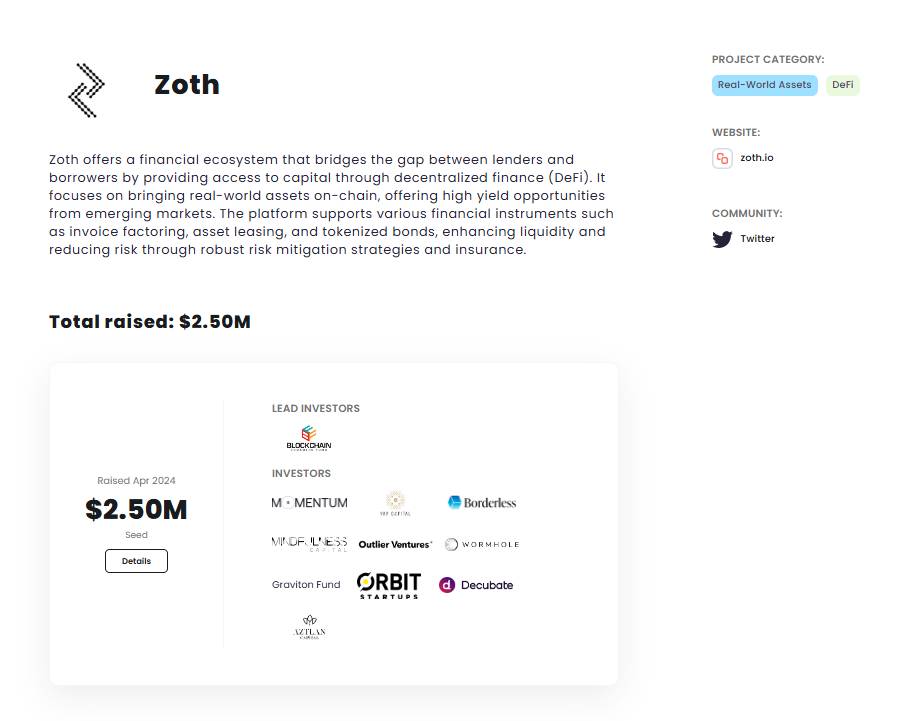Click the Borderless investor logo
Image resolution: width=917 pixels, height=721 pixels.
pyautogui.click(x=482, y=502)
